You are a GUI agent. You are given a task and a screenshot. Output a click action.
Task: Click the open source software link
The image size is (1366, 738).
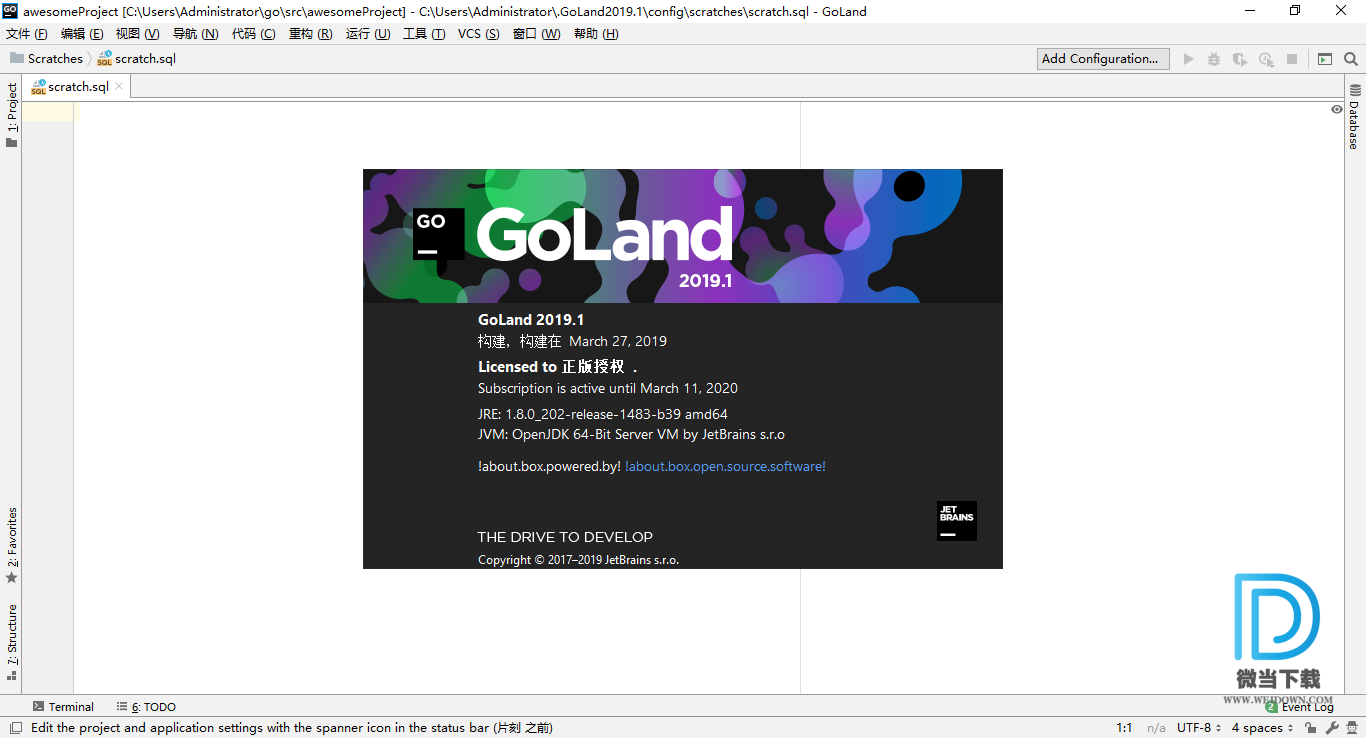pyautogui.click(x=725, y=466)
